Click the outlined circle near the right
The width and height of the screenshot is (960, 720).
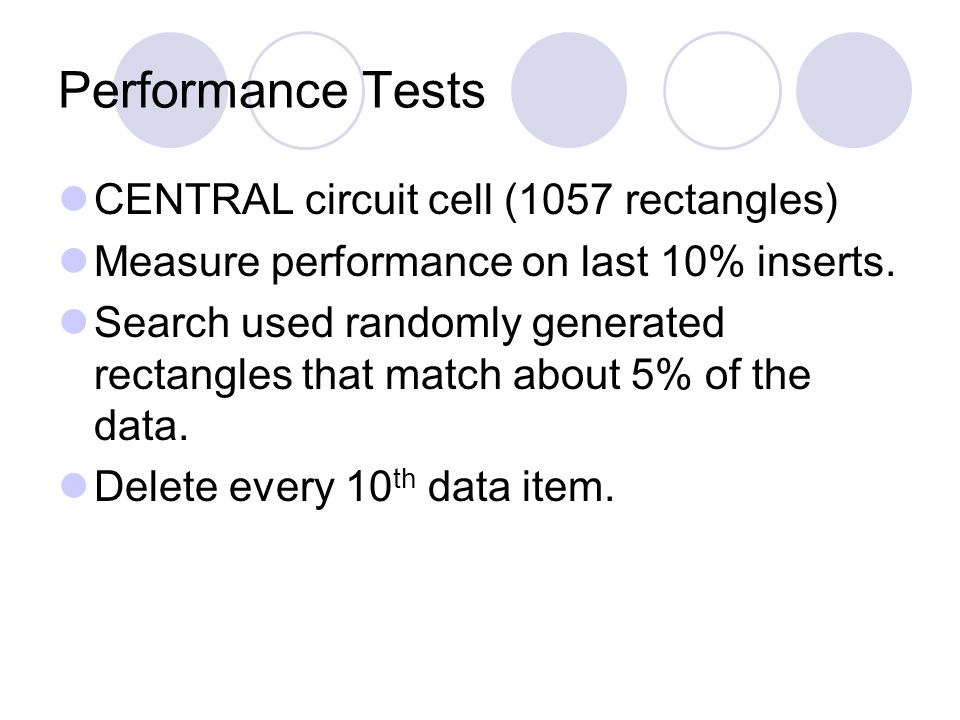click(x=722, y=90)
